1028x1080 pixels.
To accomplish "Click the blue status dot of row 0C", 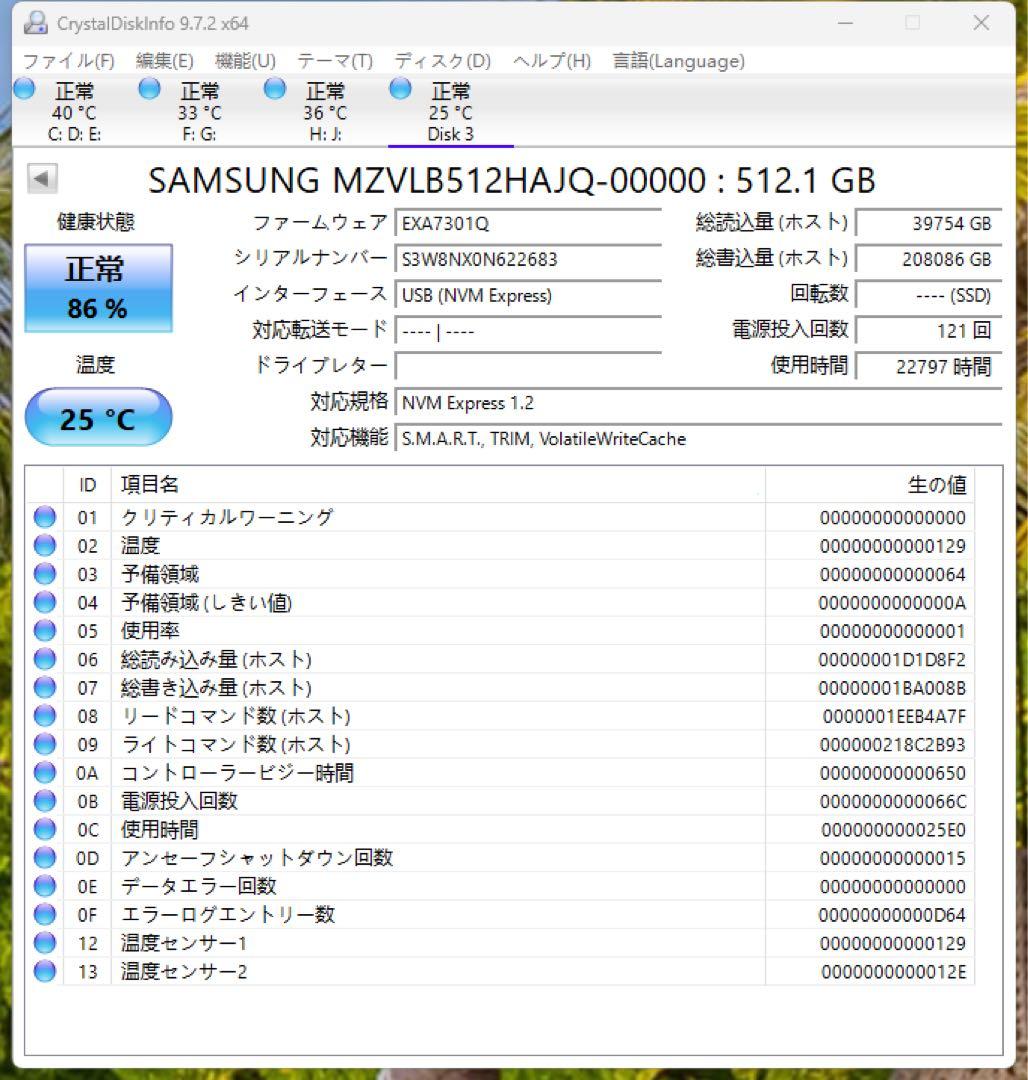I will pyautogui.click(x=45, y=829).
